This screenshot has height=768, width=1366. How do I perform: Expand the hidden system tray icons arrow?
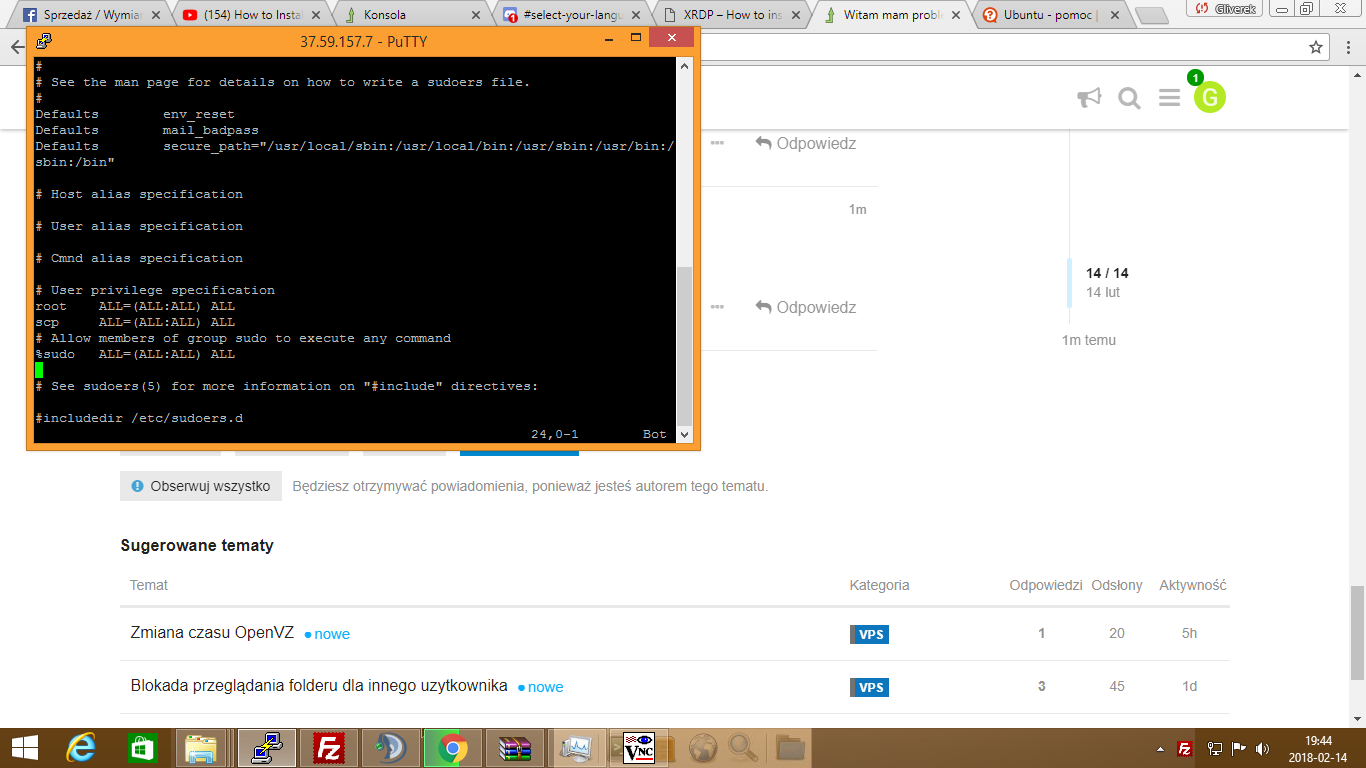[x=1160, y=748]
